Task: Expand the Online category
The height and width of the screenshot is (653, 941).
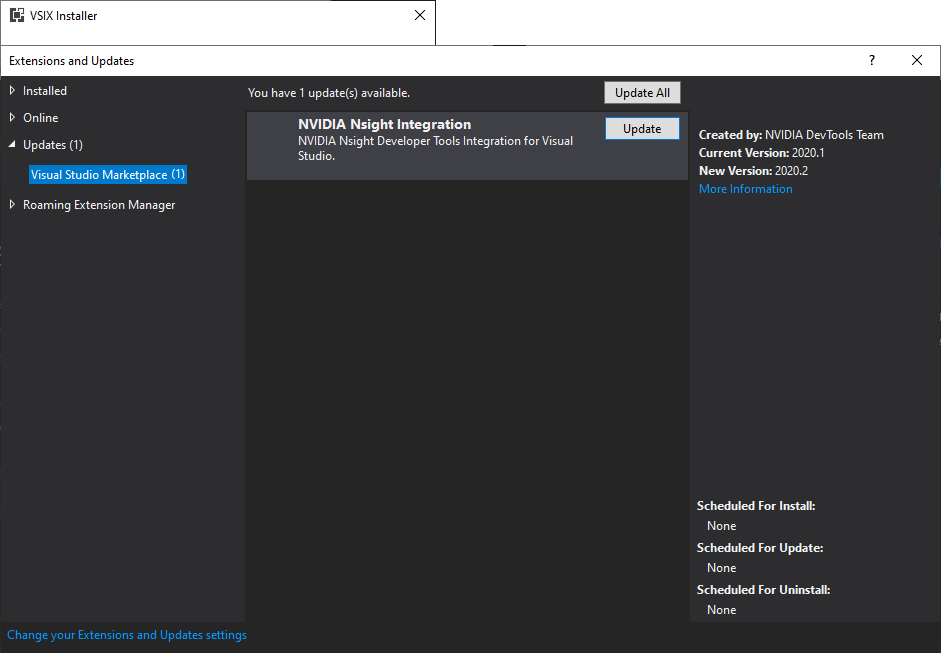Action: pyautogui.click(x=11, y=117)
